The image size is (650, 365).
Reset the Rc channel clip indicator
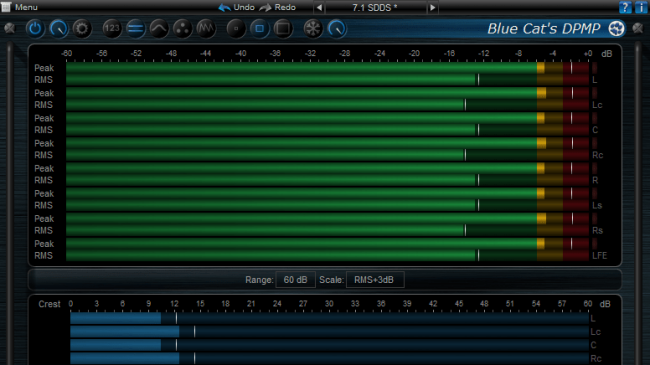coord(594,143)
